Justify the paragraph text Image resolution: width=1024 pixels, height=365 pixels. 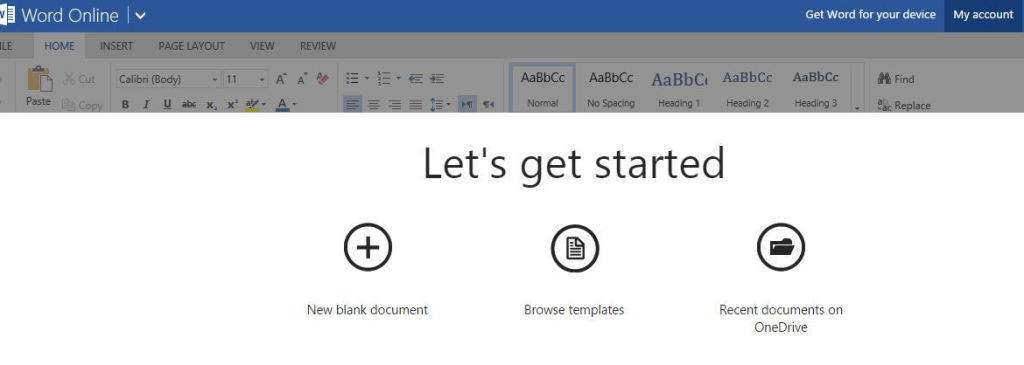pos(415,104)
